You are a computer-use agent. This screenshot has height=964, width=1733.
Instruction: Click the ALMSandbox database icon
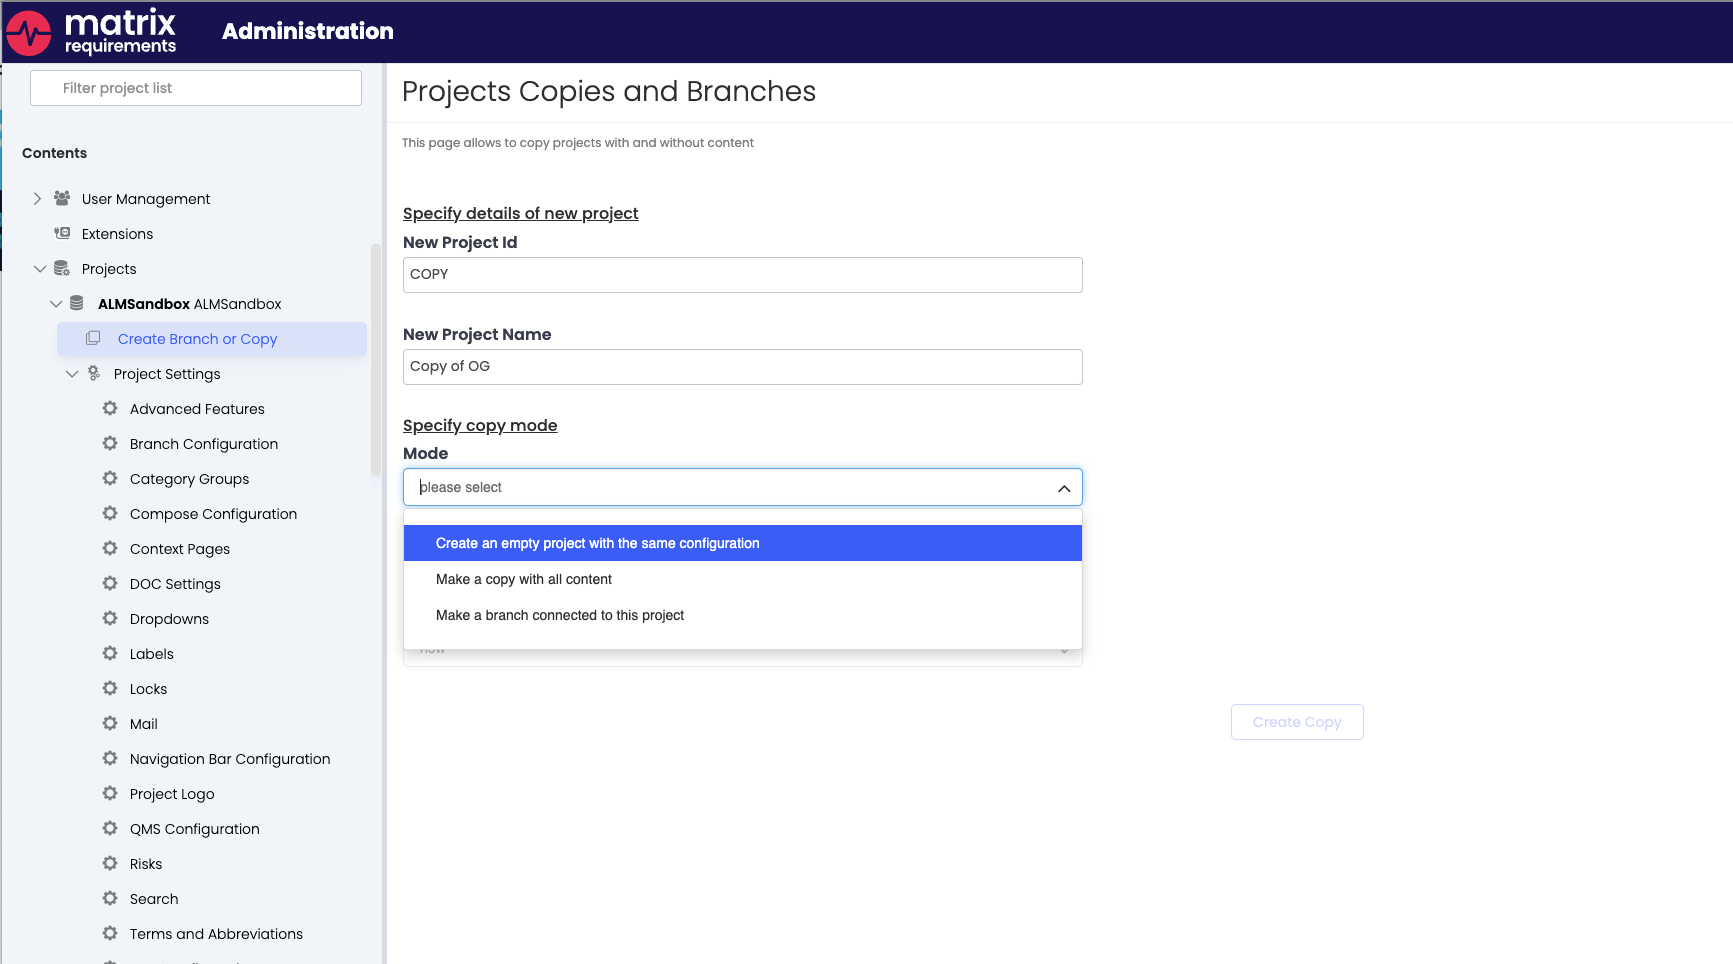[x=77, y=303]
